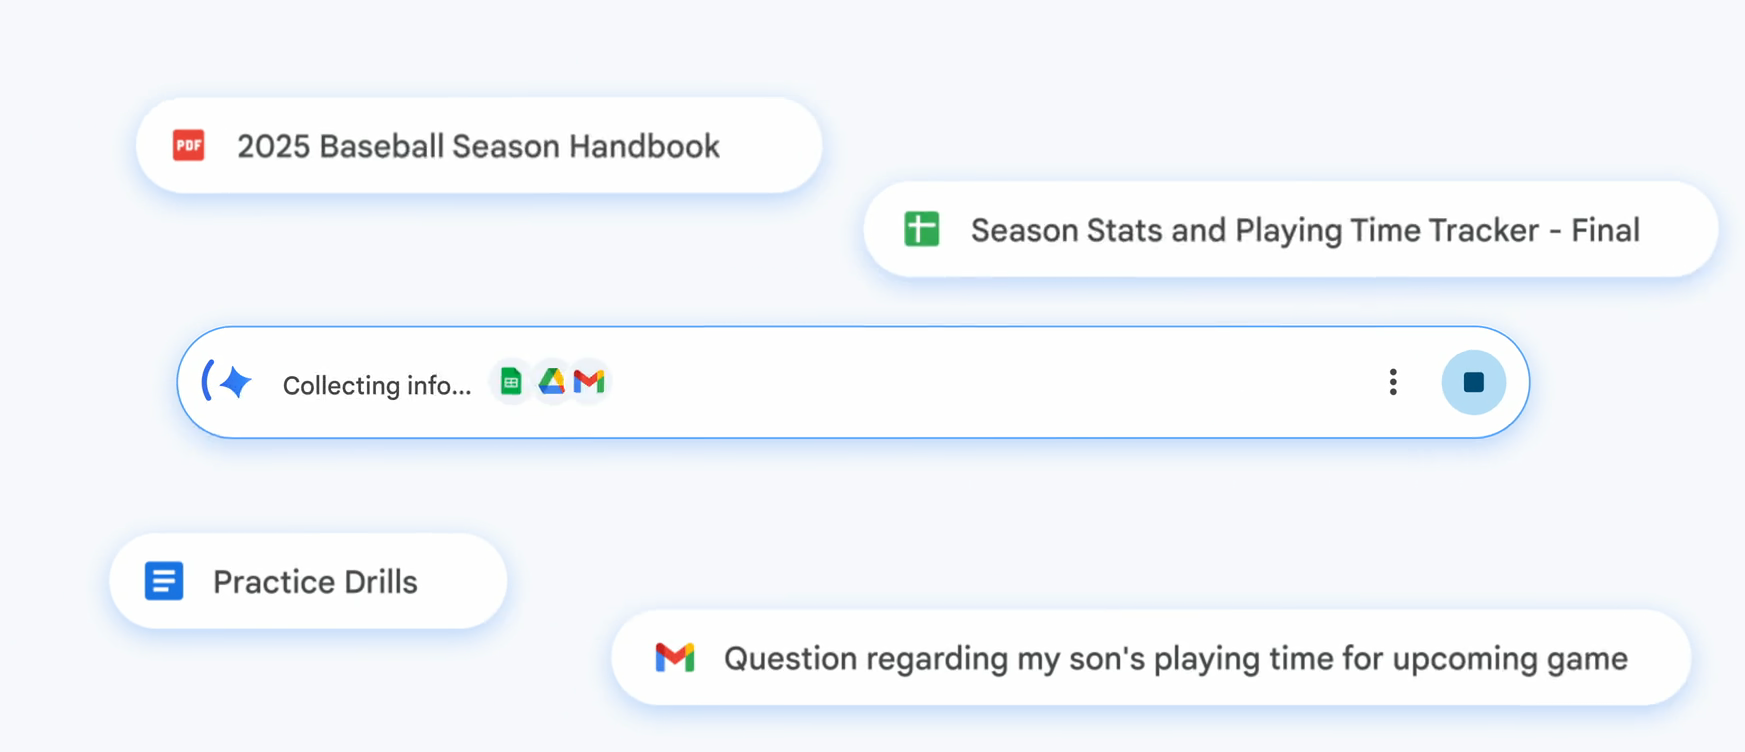Click the Gmail icon on the email chip
The image size is (1745, 752).
675,657
